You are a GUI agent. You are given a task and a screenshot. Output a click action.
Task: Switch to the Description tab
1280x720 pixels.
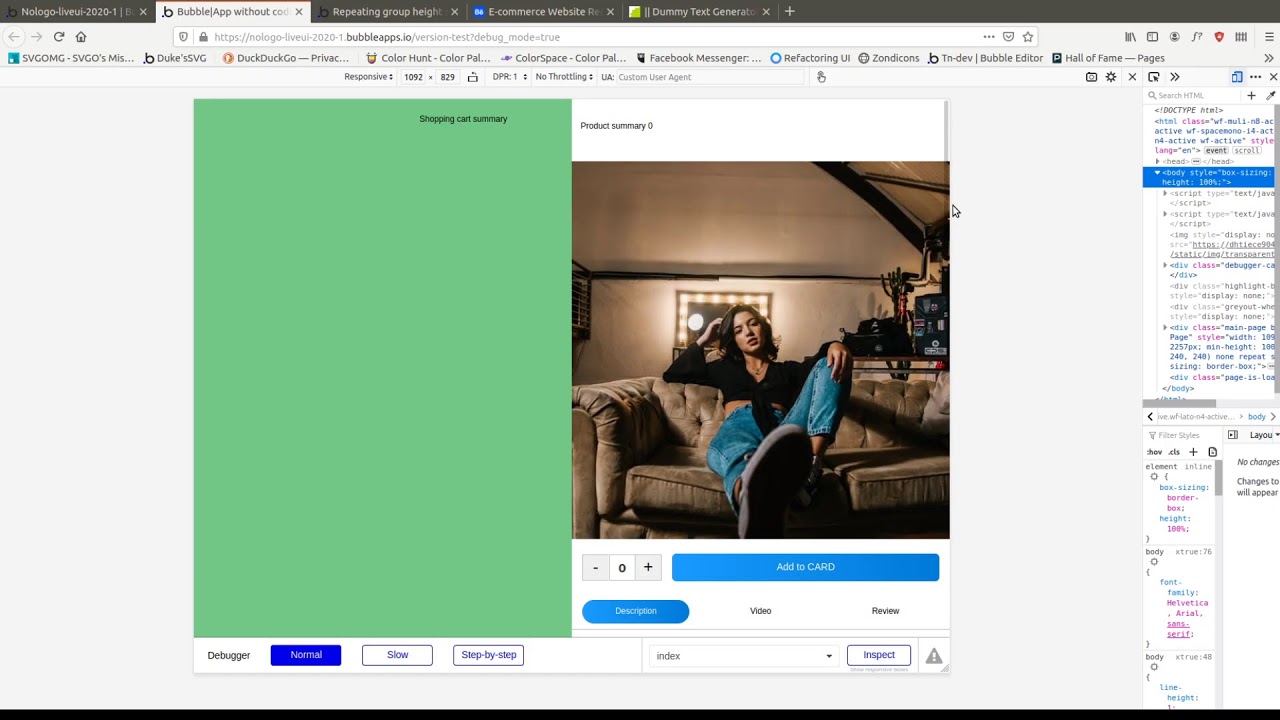tap(636, 611)
